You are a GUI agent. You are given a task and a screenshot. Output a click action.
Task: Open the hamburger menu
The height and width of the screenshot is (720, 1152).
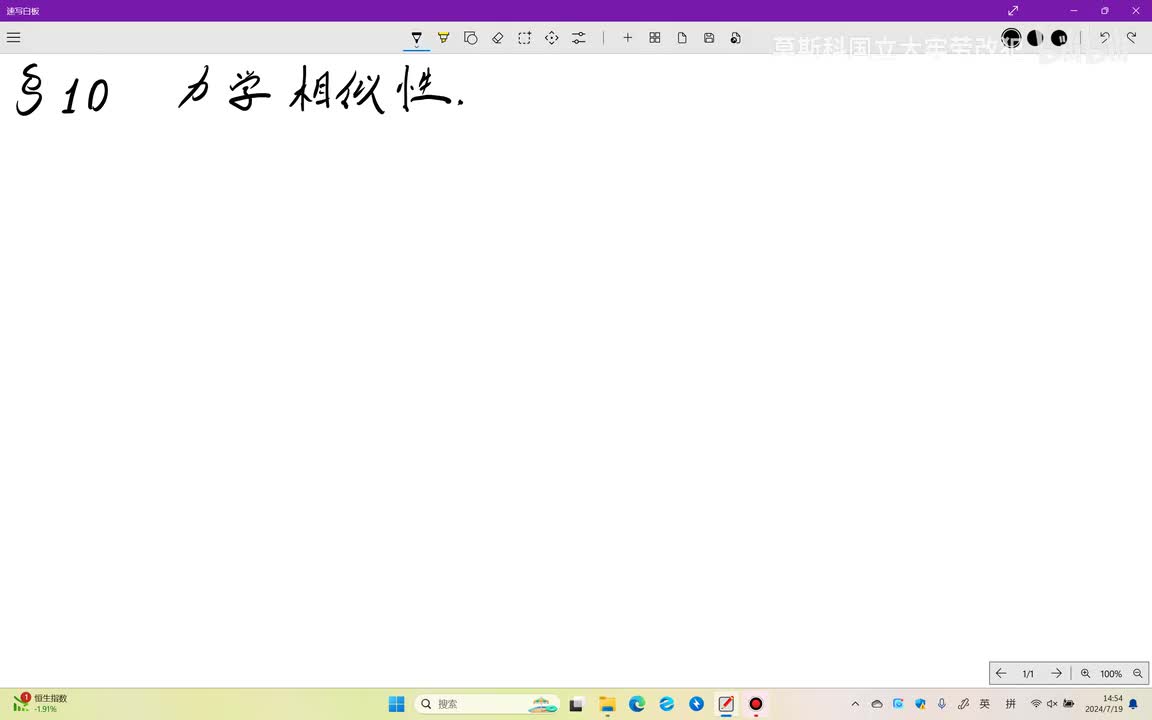point(13,37)
